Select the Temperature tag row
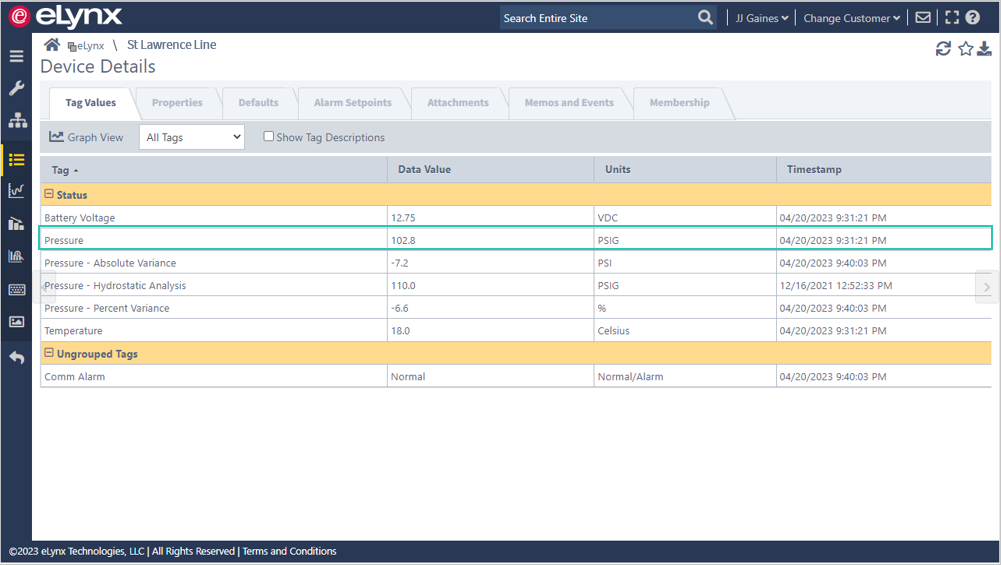This screenshot has width=1001, height=565. tap(516, 331)
